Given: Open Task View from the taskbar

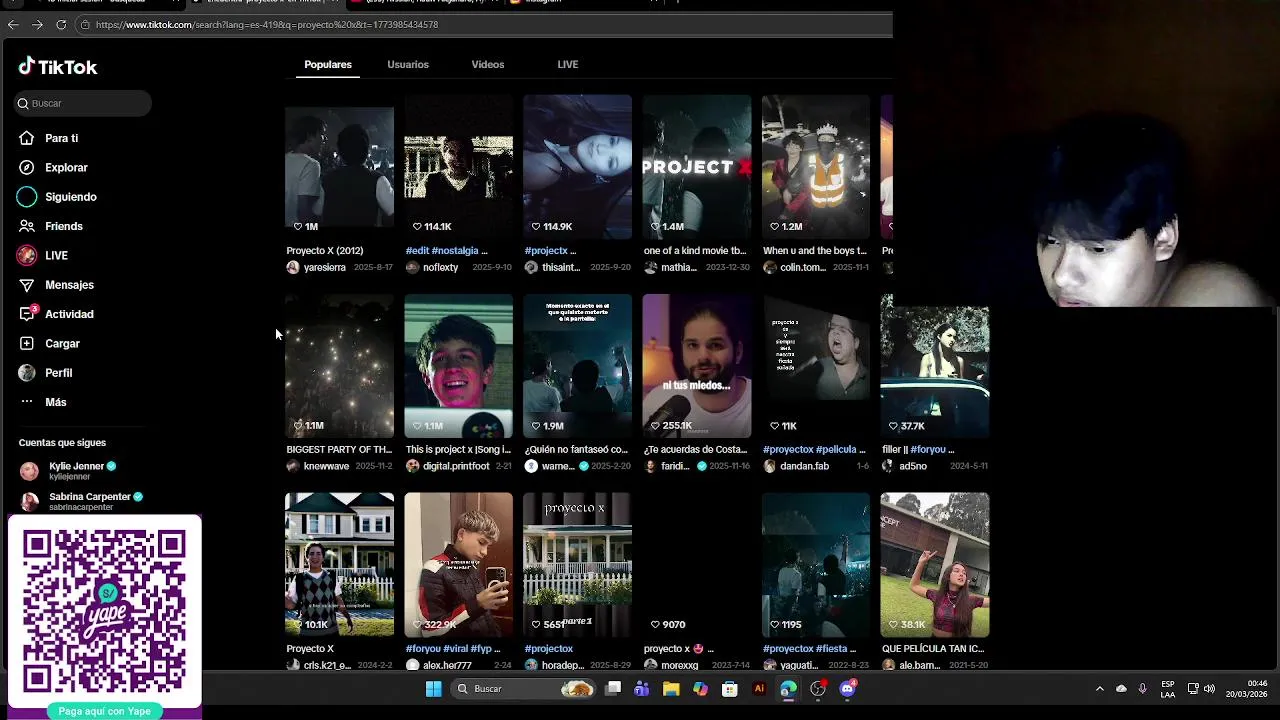Looking at the screenshot, I should (x=613, y=689).
